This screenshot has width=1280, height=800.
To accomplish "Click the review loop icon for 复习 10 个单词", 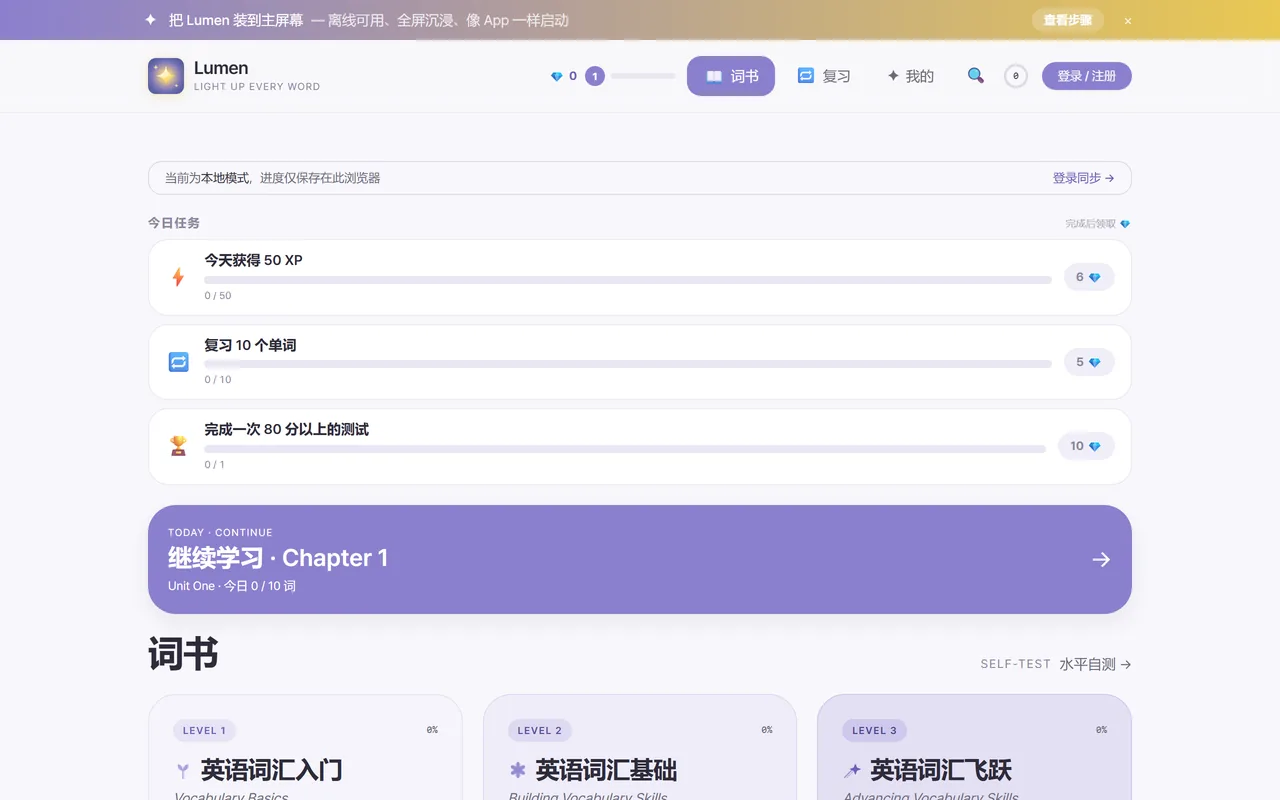I will tap(178, 362).
